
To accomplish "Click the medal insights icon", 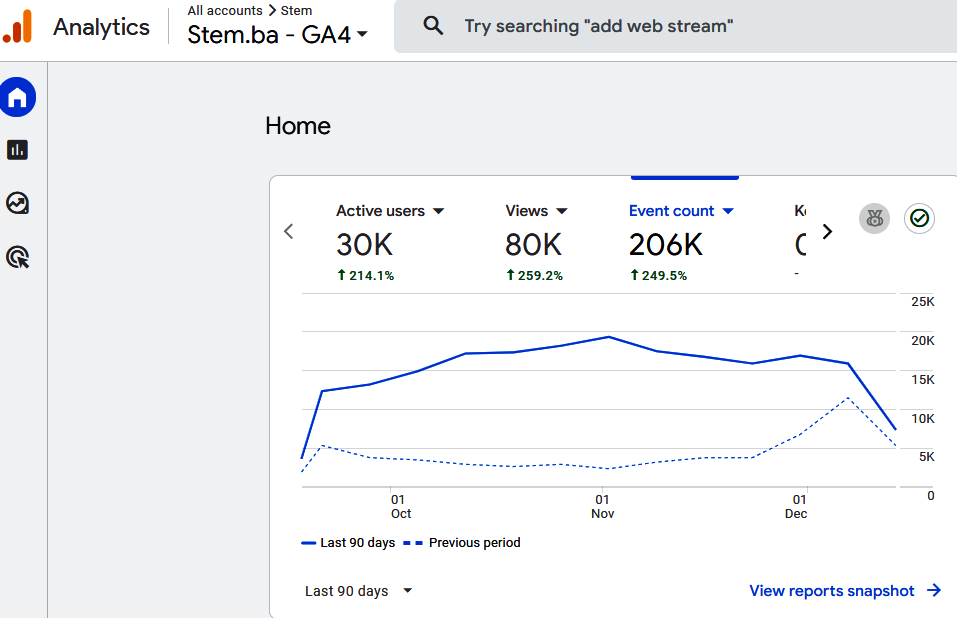I will coord(875,219).
